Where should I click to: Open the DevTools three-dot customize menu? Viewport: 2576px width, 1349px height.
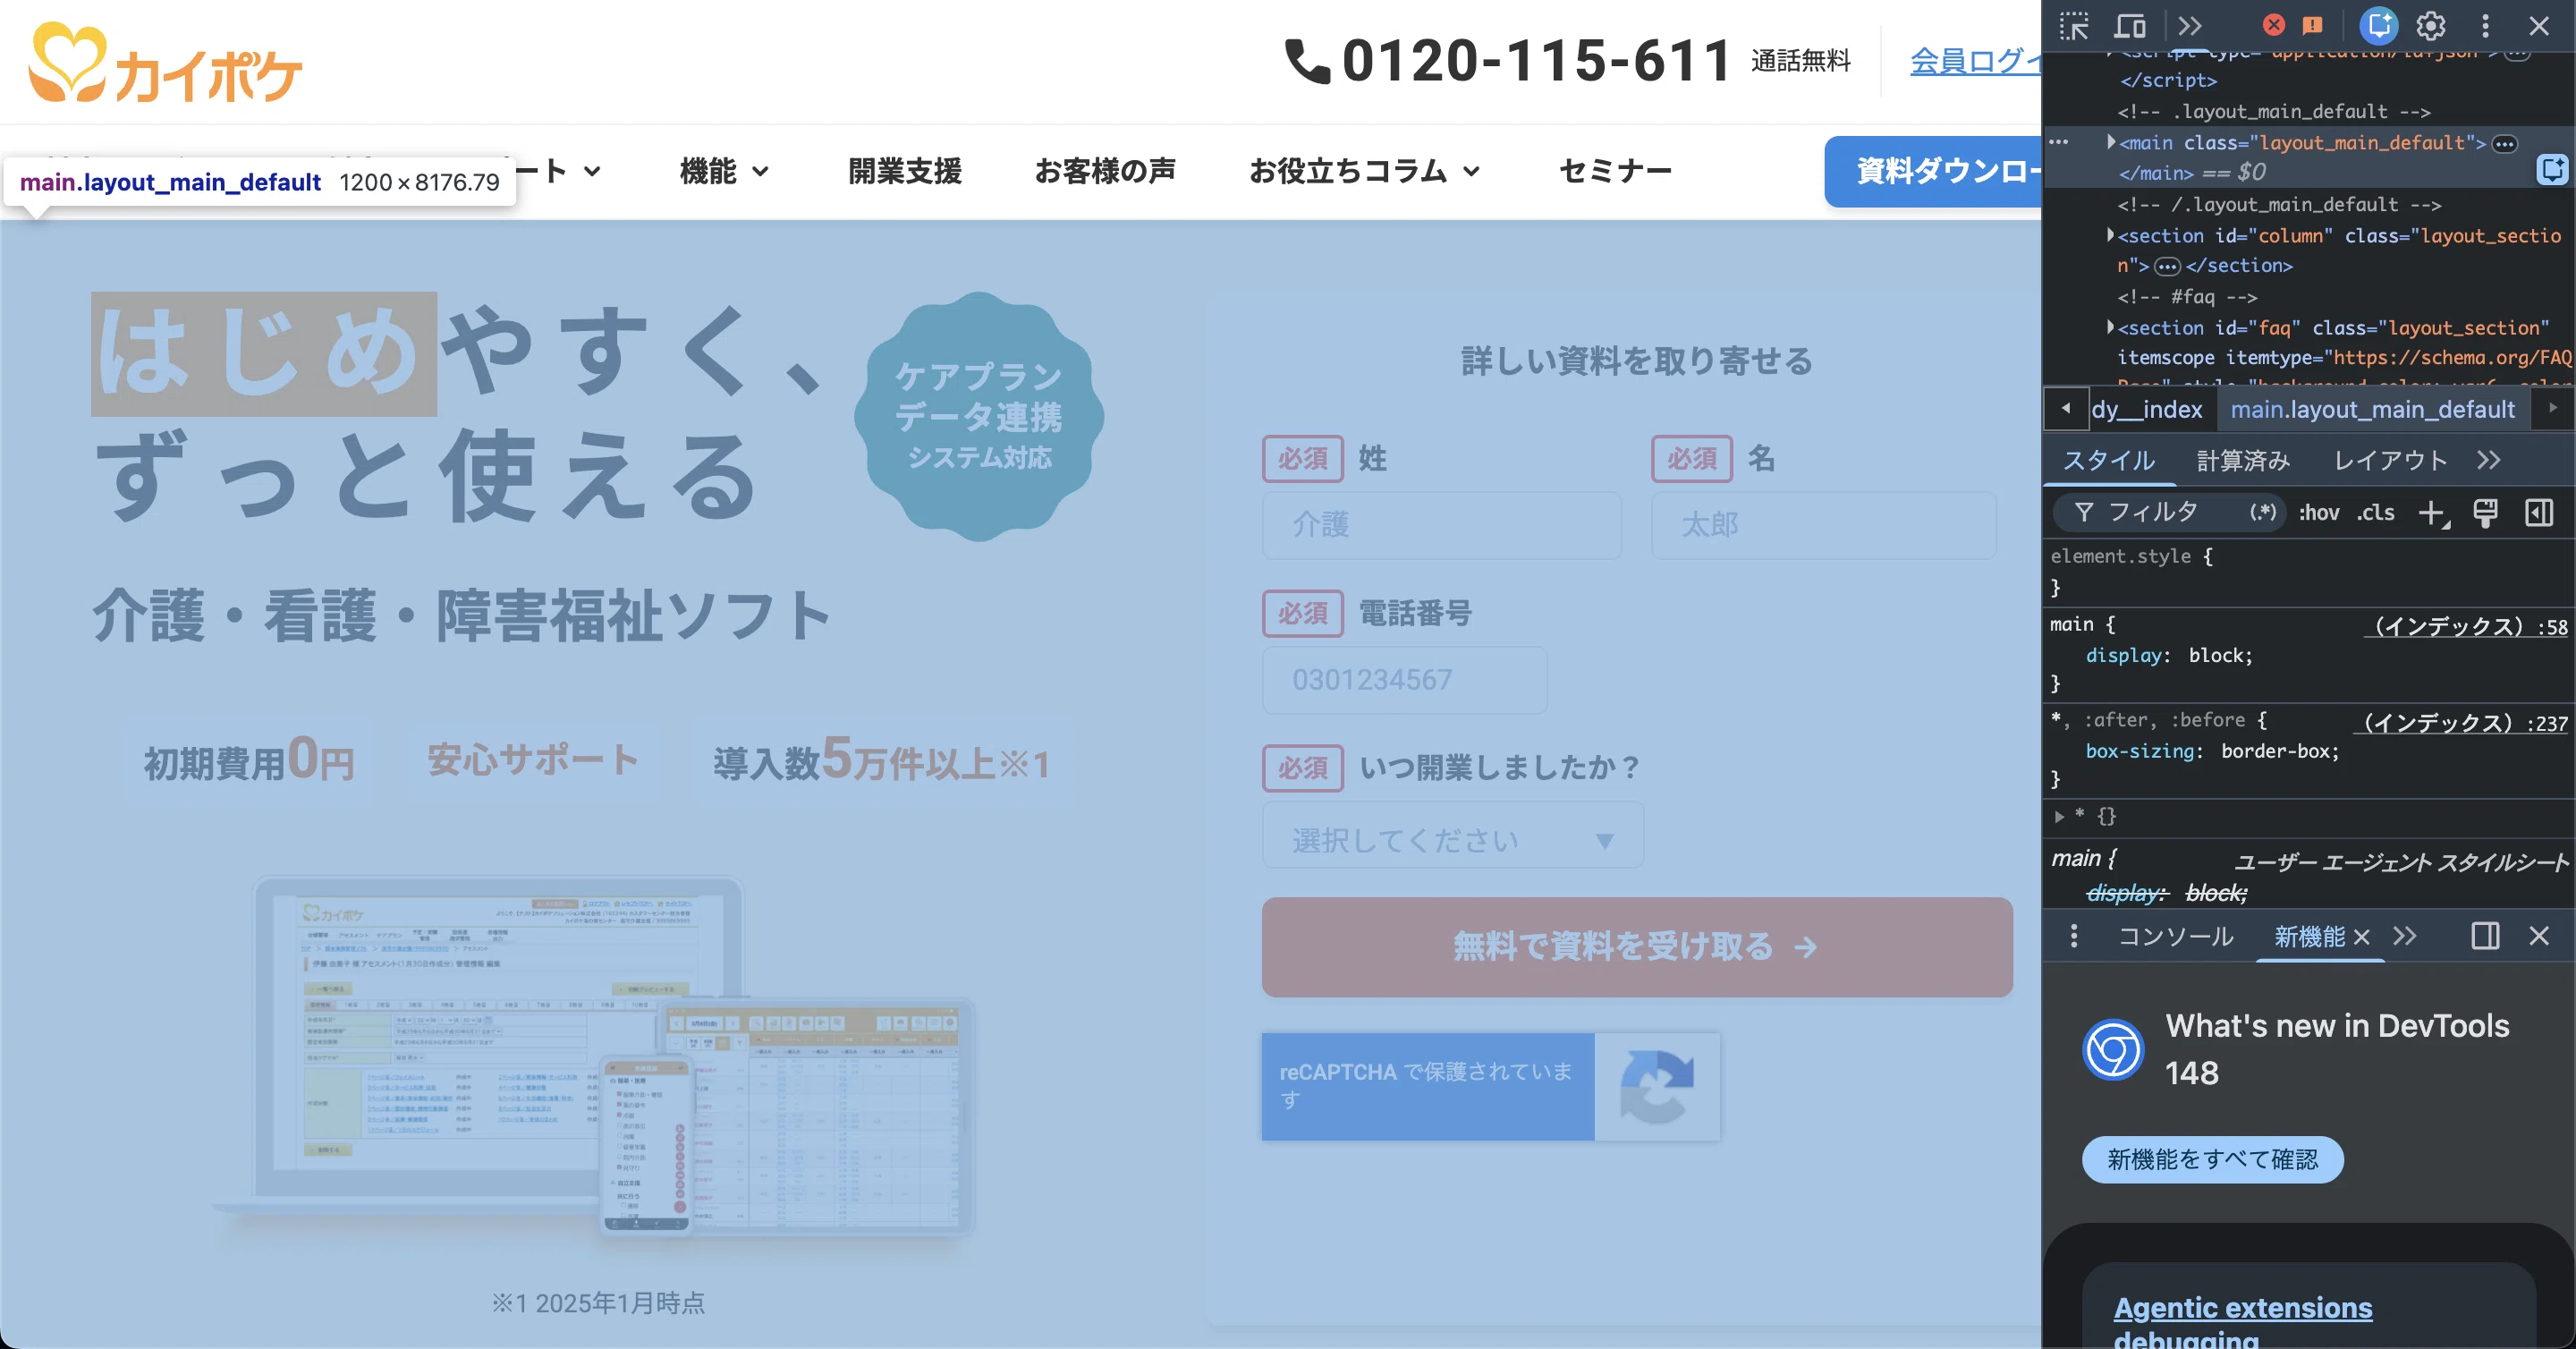pos(2485,25)
